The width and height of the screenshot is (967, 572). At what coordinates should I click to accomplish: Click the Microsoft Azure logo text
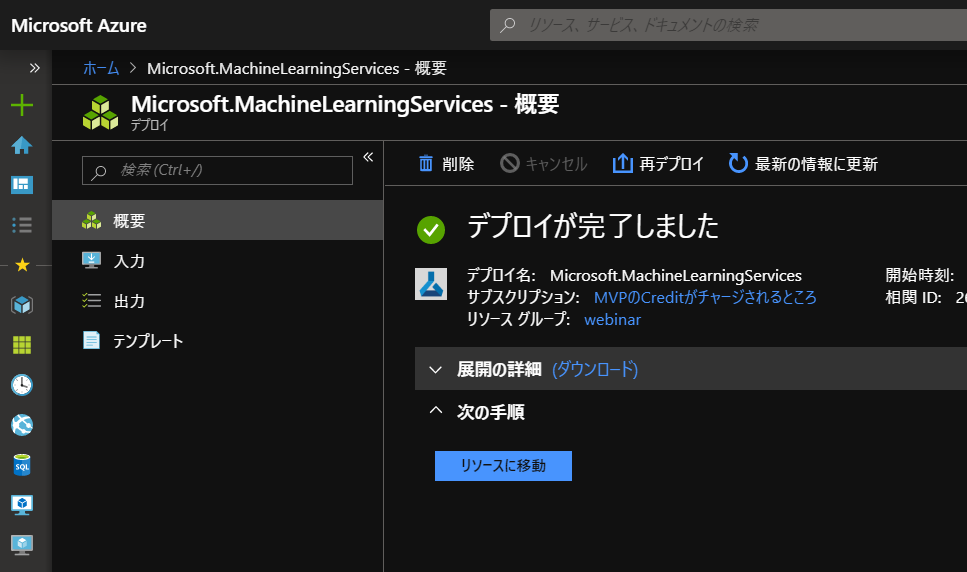click(x=79, y=25)
